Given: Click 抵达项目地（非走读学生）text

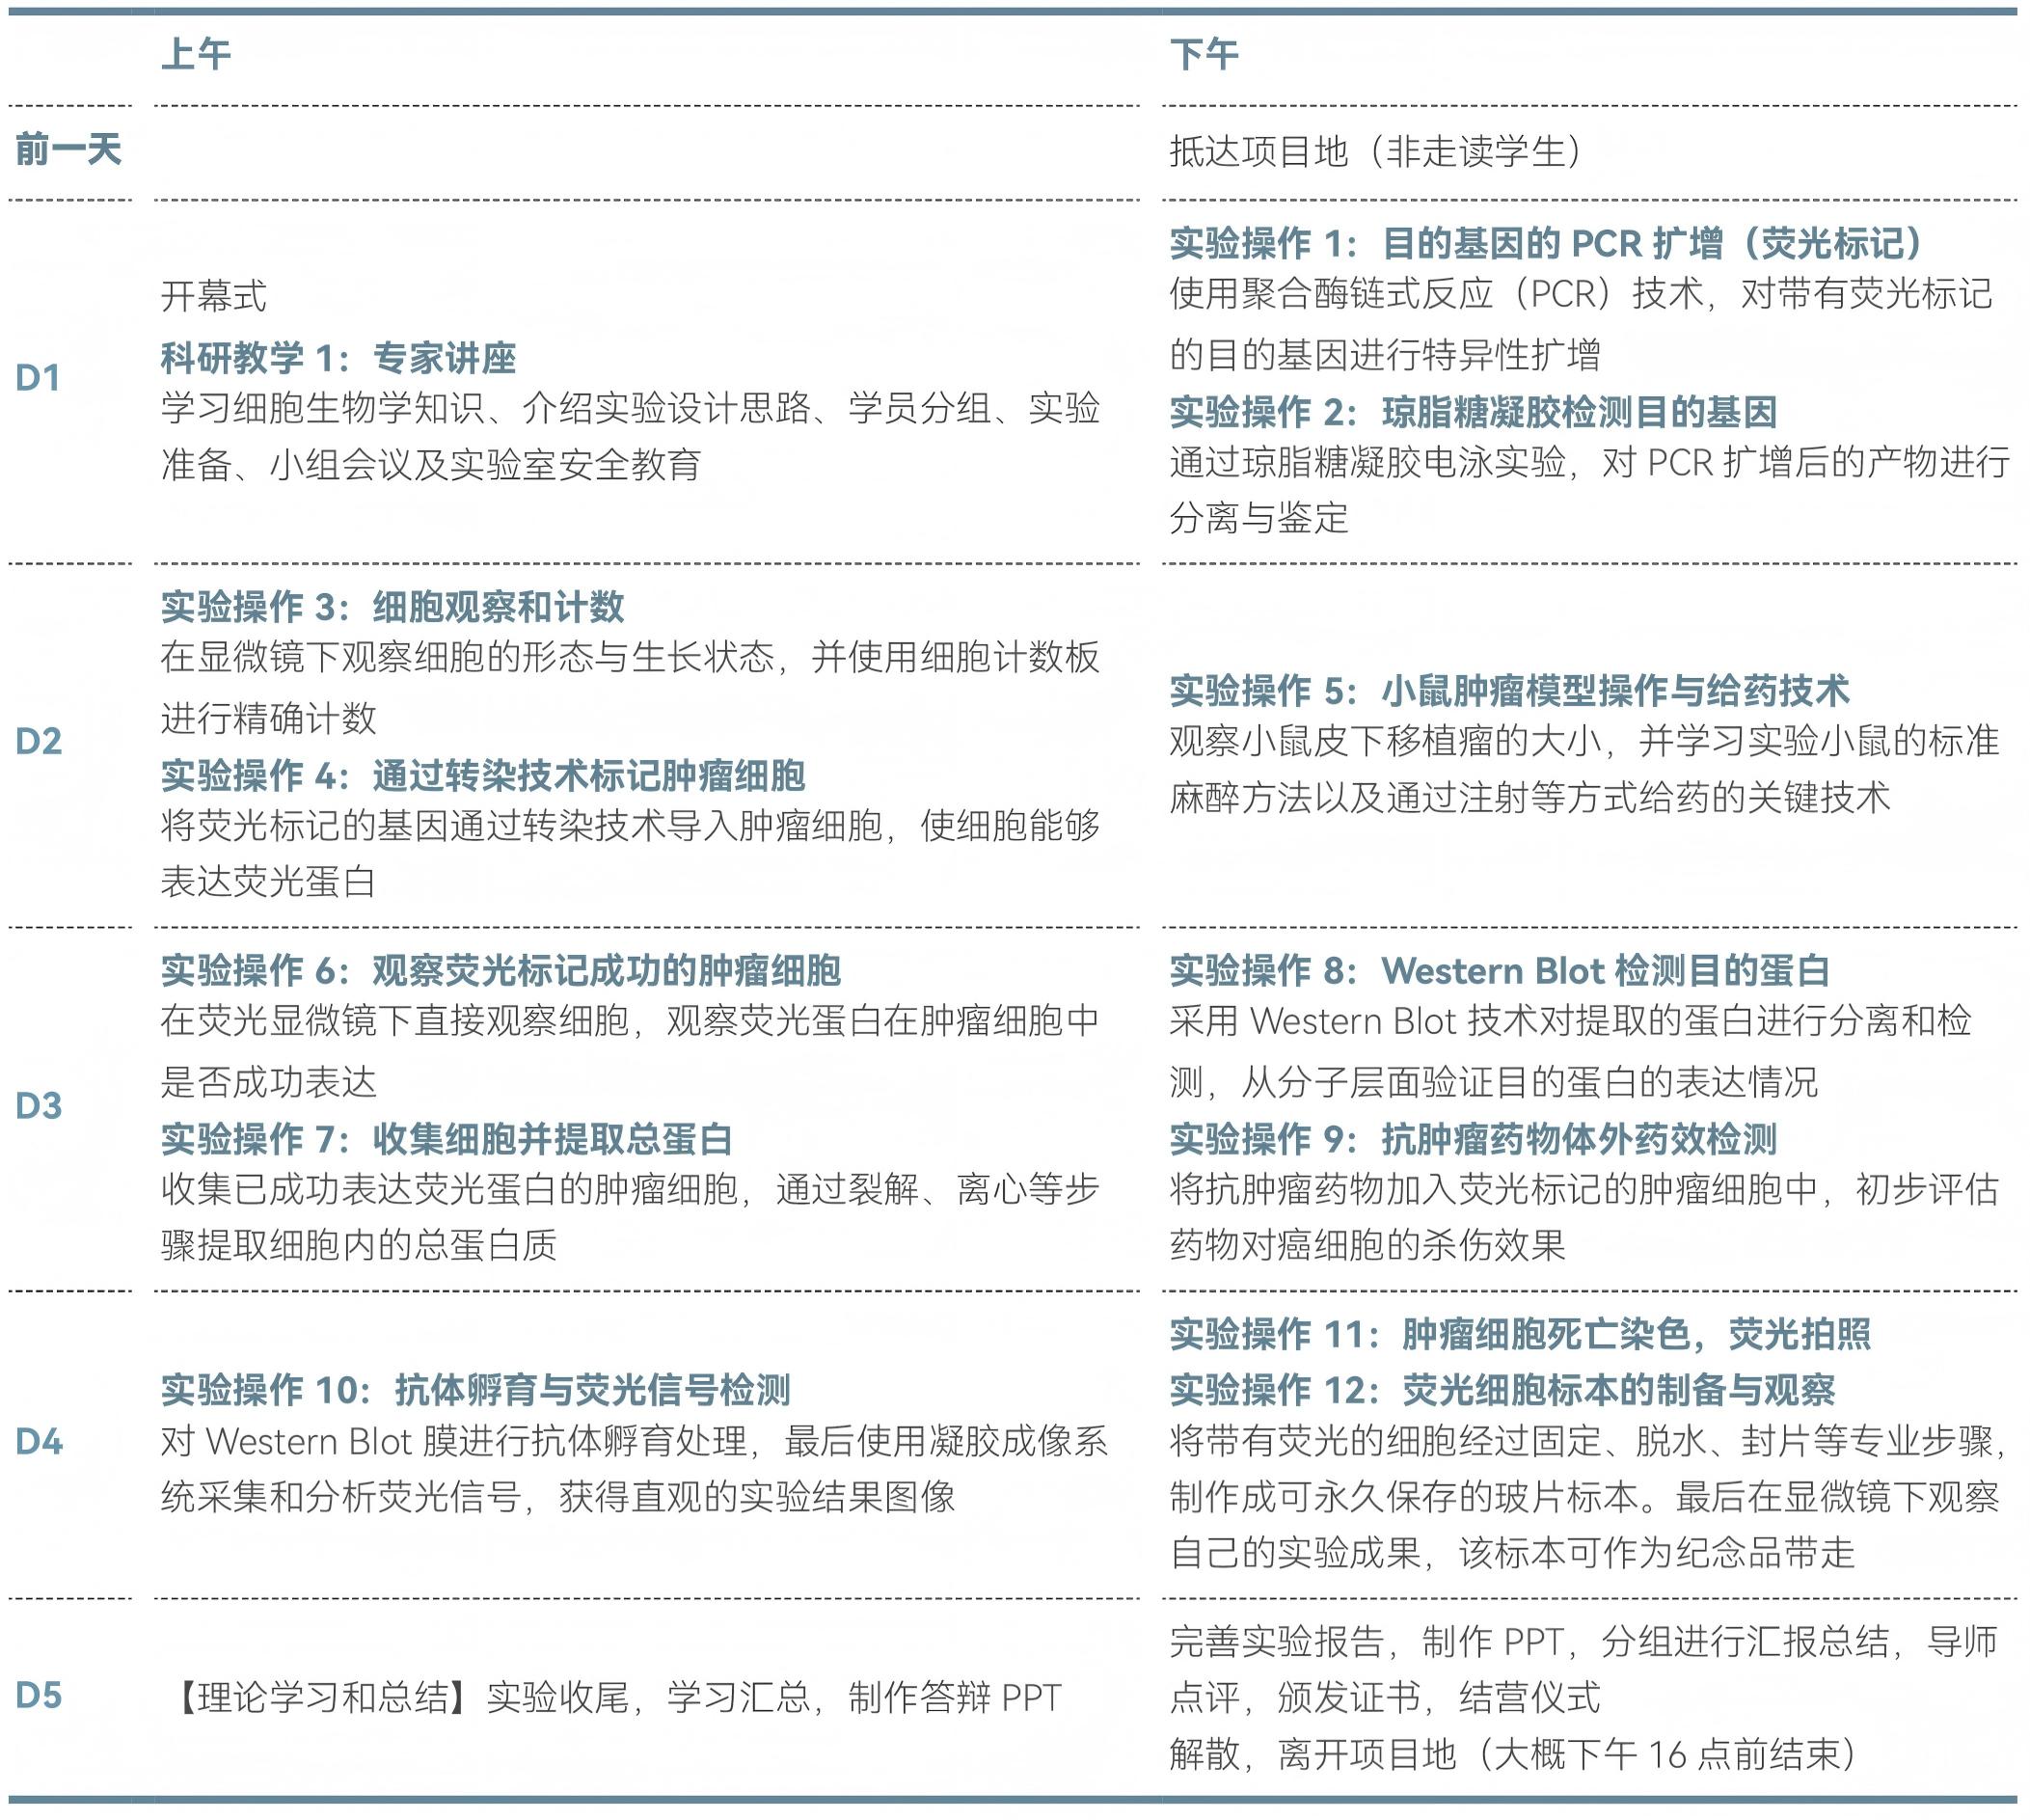Looking at the screenshot, I should (1376, 152).
